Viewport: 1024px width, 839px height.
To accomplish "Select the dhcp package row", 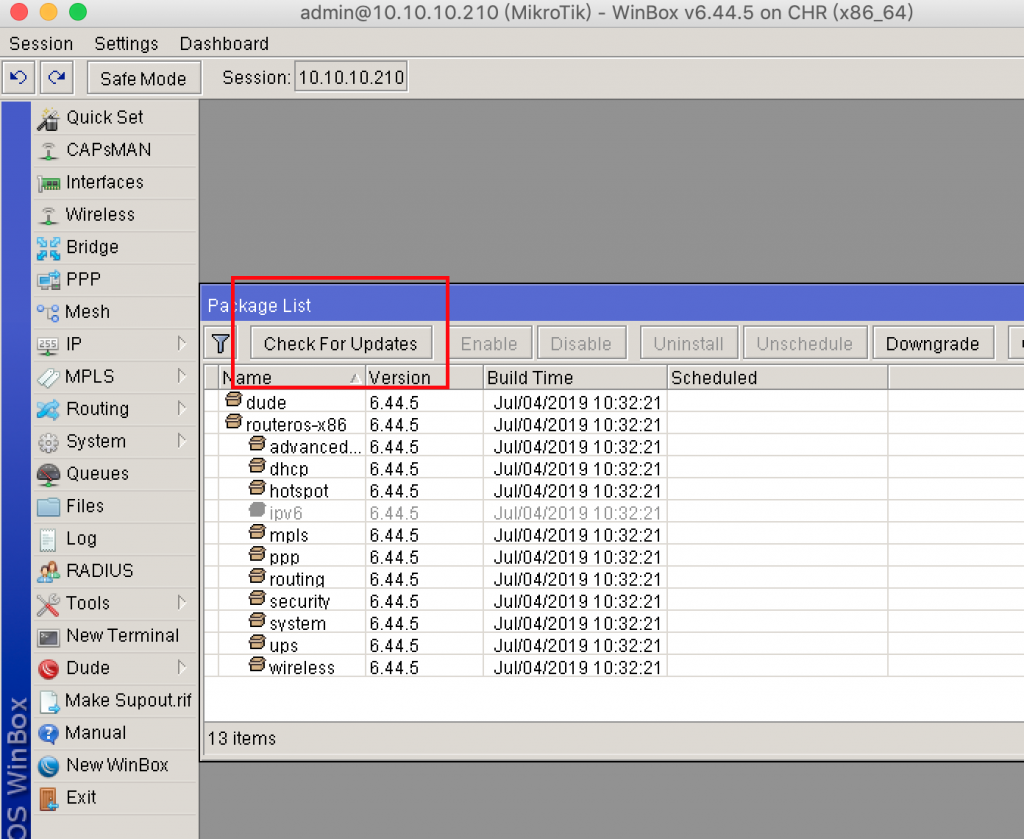I will tap(614, 469).
